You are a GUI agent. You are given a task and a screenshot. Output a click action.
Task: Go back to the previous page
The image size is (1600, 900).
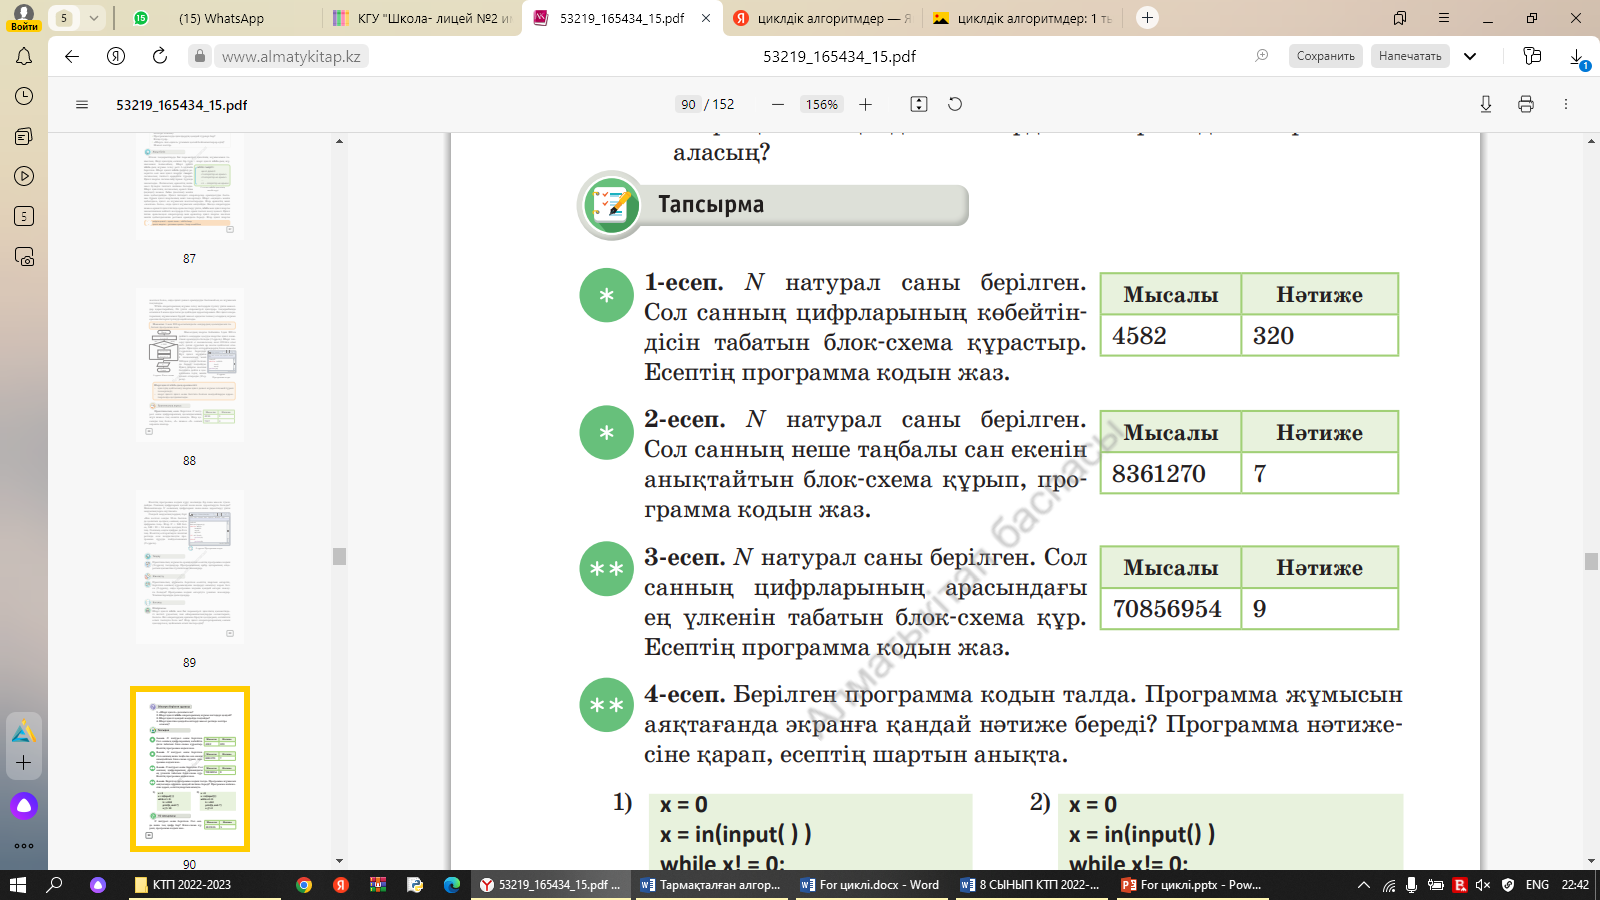(72, 56)
